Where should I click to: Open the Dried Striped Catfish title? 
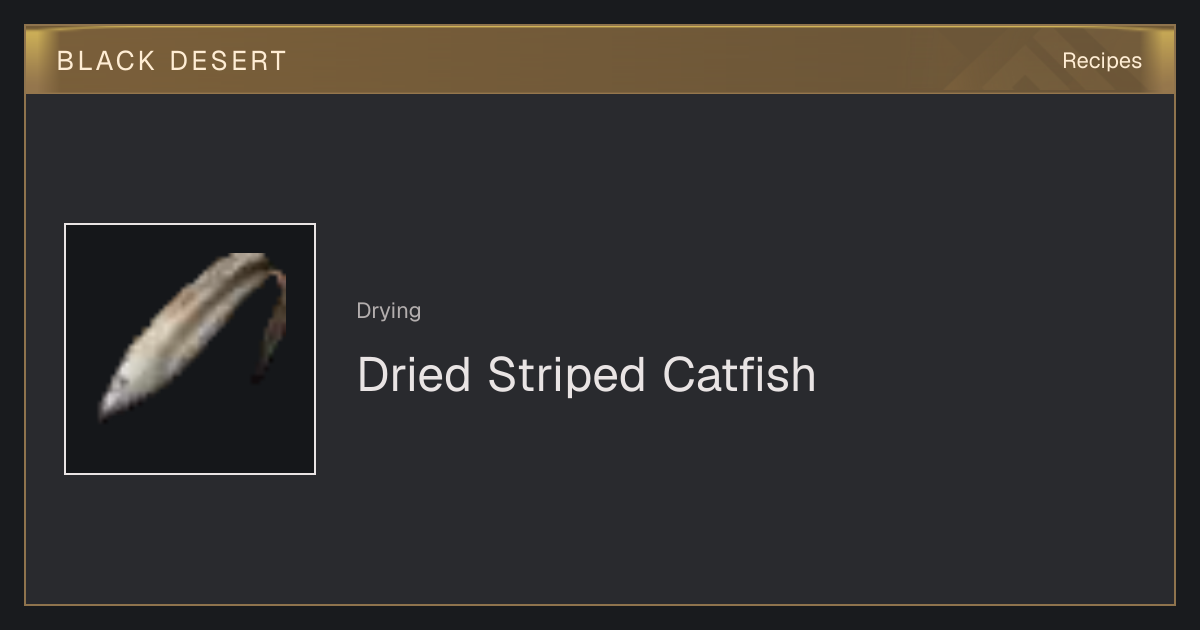(x=587, y=375)
